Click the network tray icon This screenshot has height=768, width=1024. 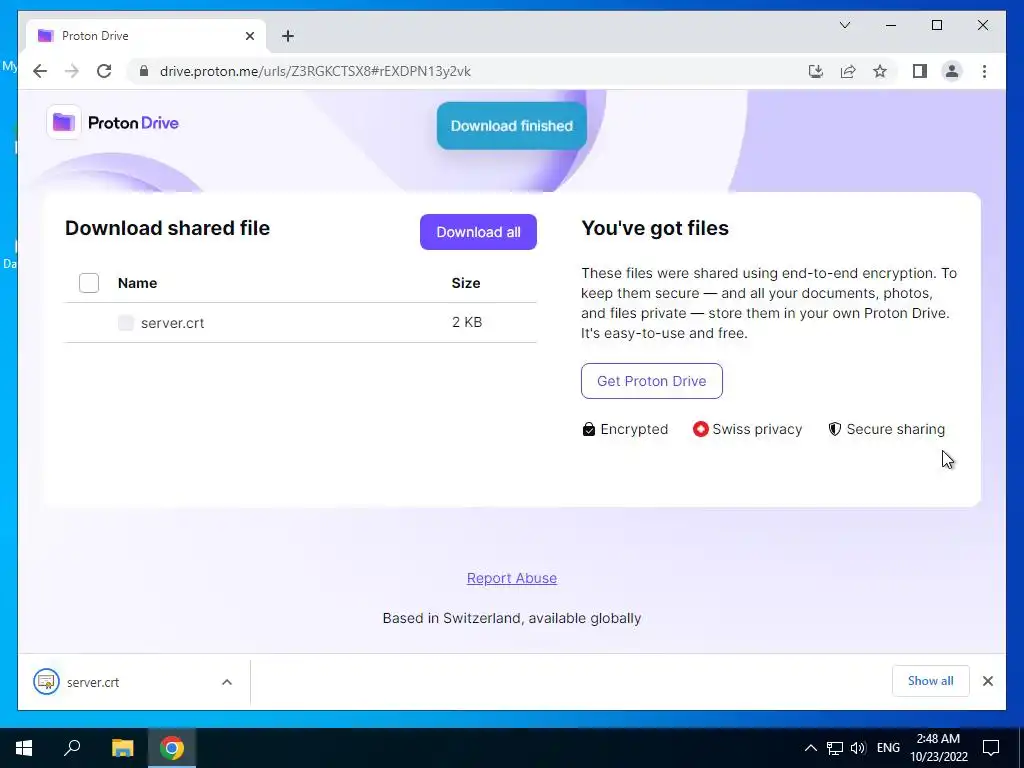[x=835, y=748]
